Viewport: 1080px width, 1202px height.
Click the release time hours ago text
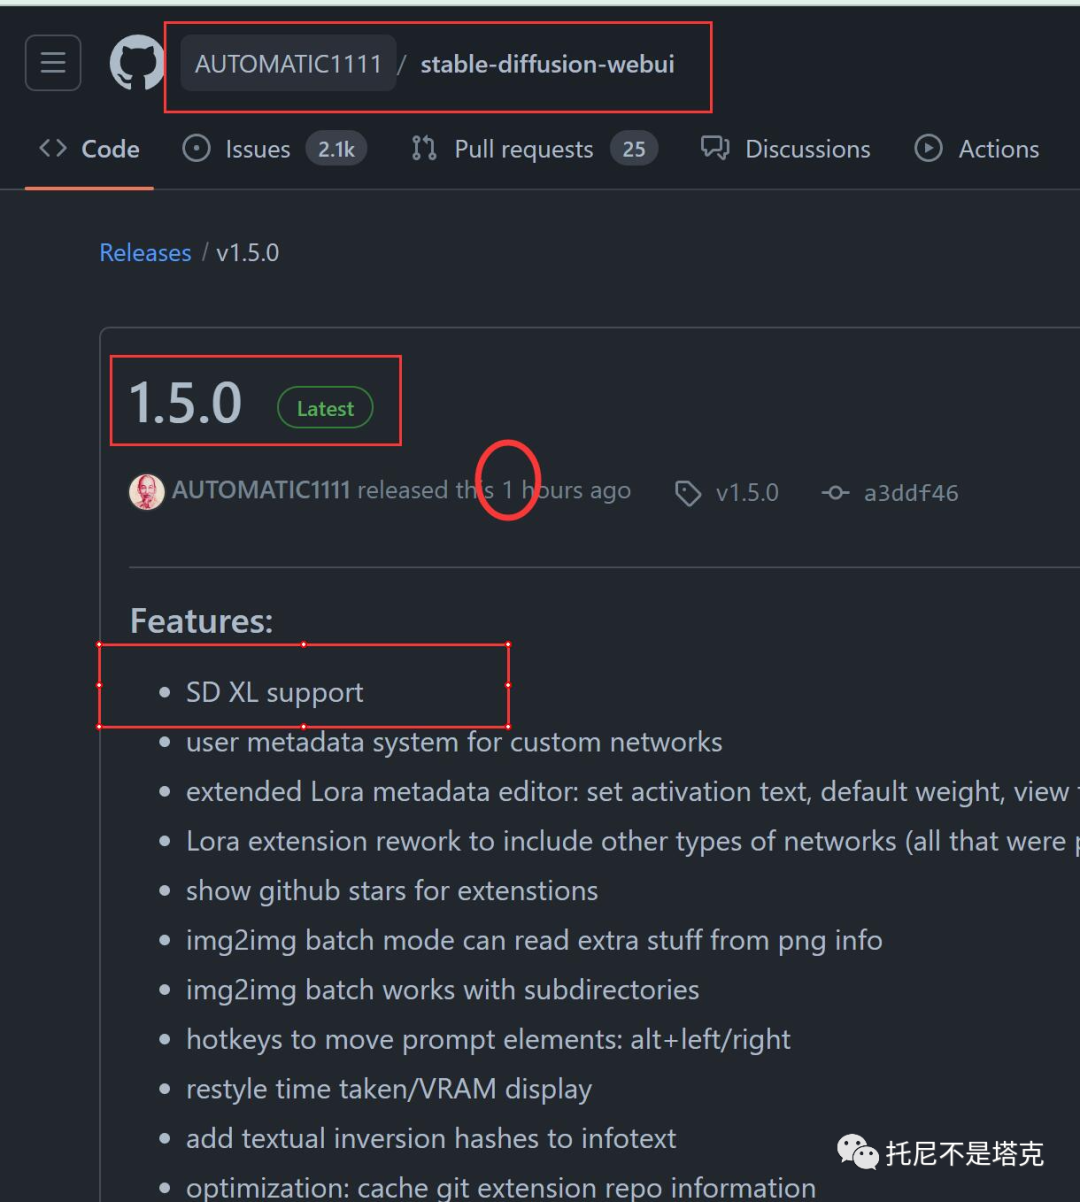pyautogui.click(x=567, y=490)
